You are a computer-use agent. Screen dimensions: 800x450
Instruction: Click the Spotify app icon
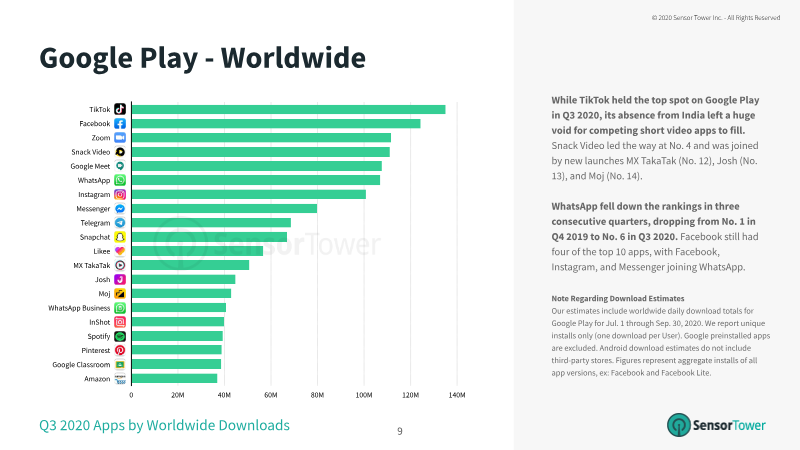pos(120,336)
